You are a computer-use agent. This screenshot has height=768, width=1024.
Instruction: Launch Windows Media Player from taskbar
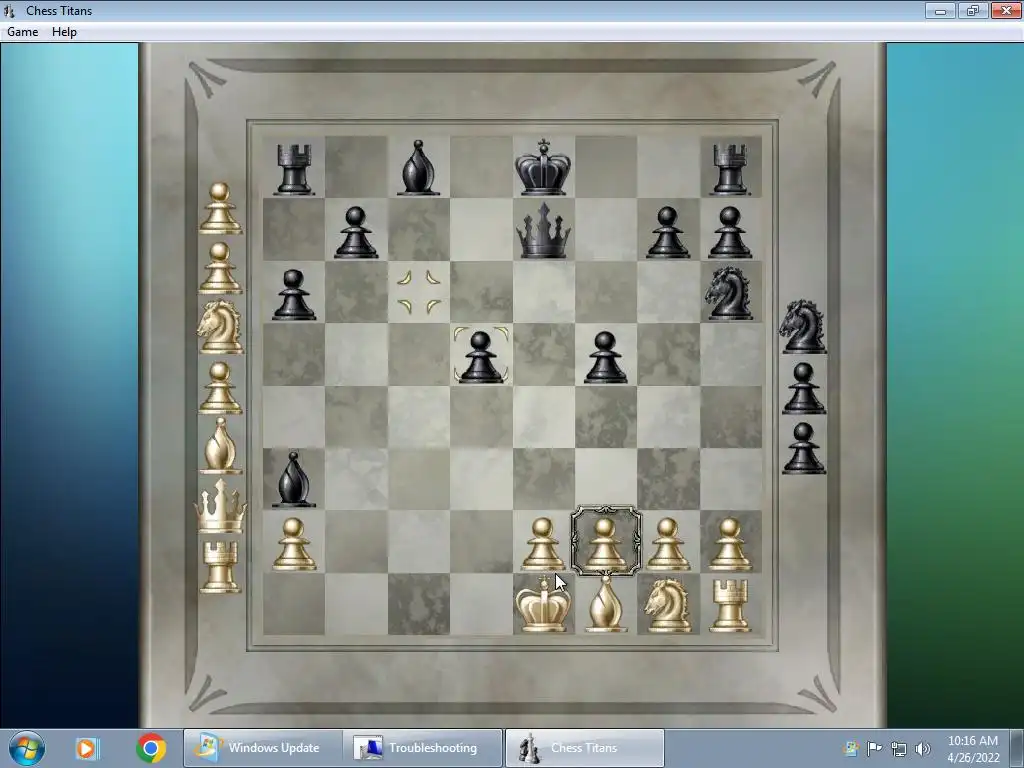[87, 748]
